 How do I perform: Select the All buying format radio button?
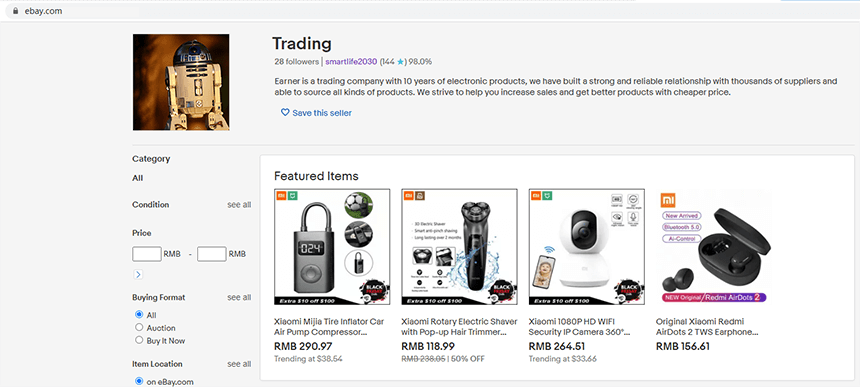(x=139, y=315)
